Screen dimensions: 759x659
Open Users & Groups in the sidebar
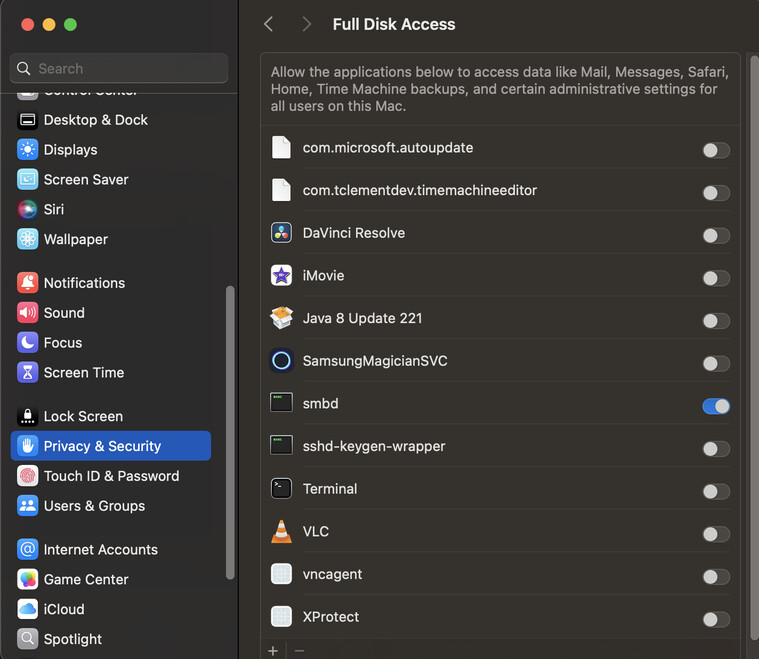pos(94,506)
